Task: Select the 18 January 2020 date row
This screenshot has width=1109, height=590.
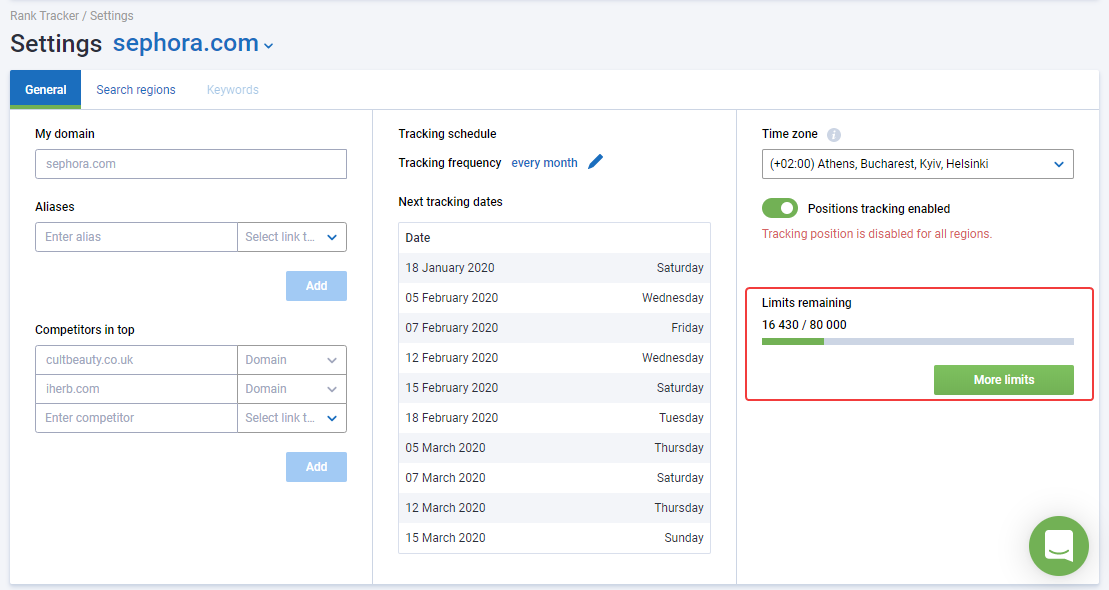Action: 554,268
